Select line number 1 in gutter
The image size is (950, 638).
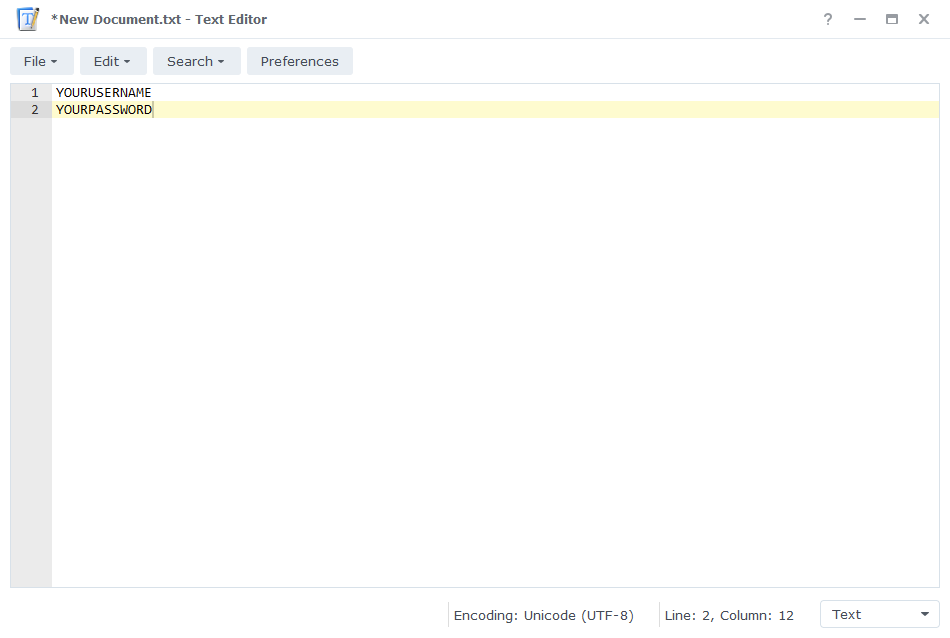[35, 93]
